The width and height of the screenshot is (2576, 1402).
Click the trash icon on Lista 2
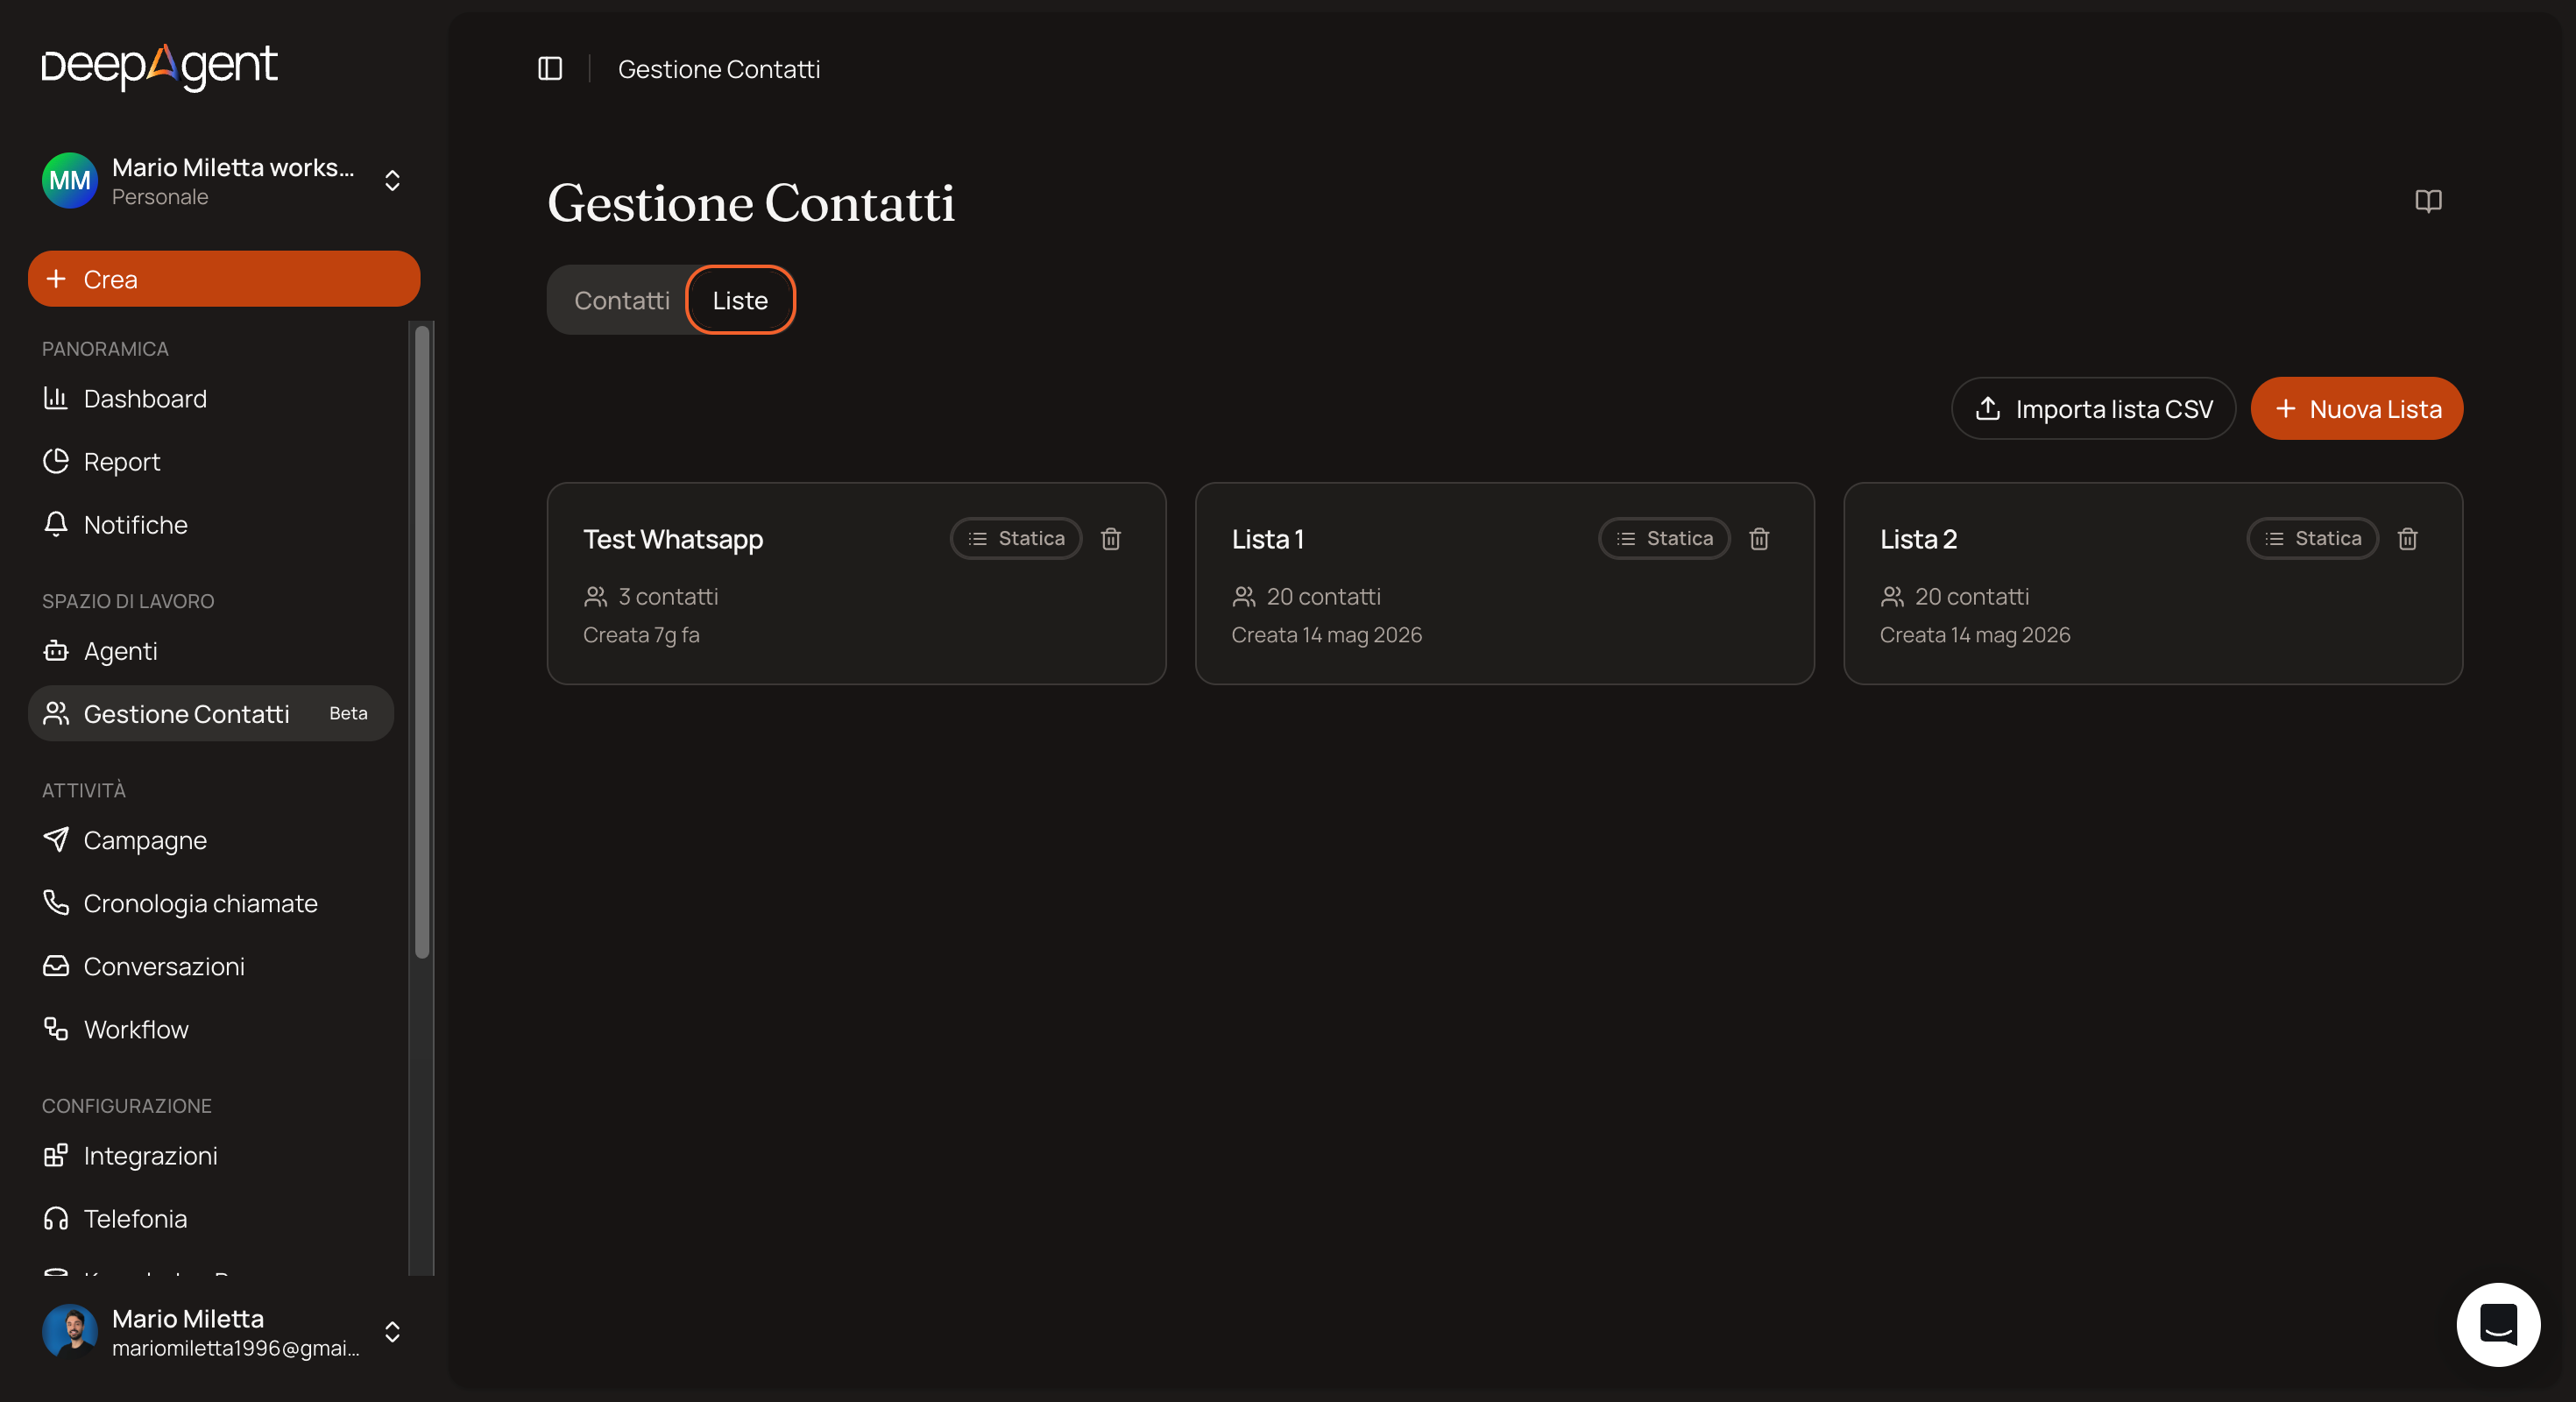coord(2407,539)
